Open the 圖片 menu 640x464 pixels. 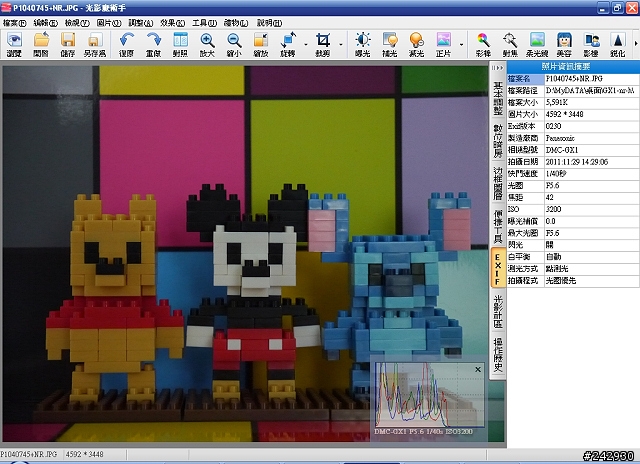point(109,23)
